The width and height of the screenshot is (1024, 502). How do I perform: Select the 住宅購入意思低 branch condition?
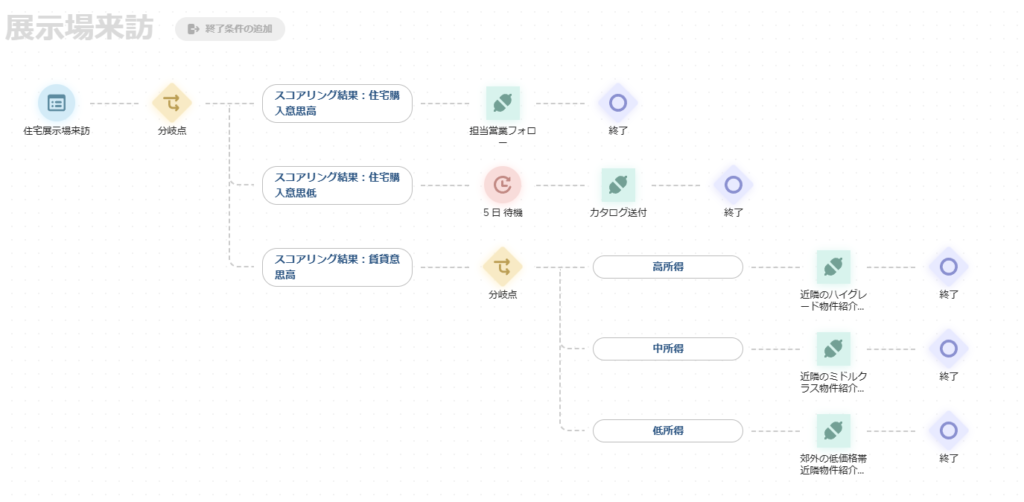pyautogui.click(x=337, y=185)
